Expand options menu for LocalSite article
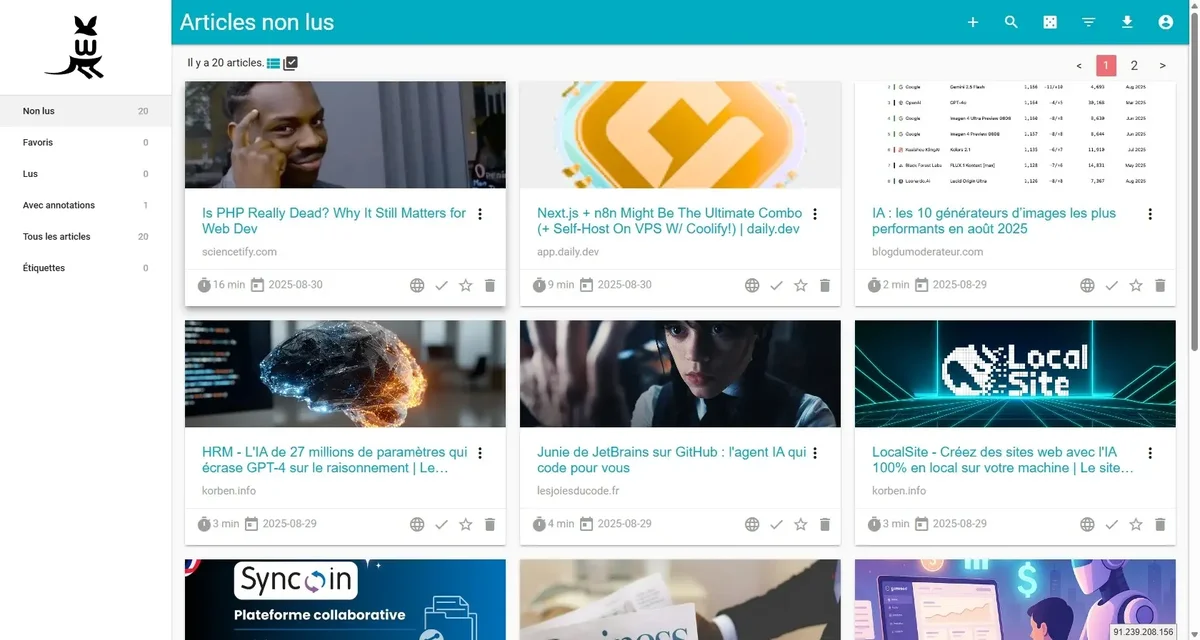The image size is (1200, 640). point(1150,453)
